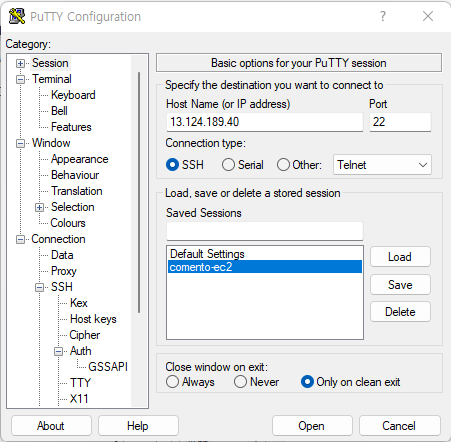Open the Colours category

(68, 223)
